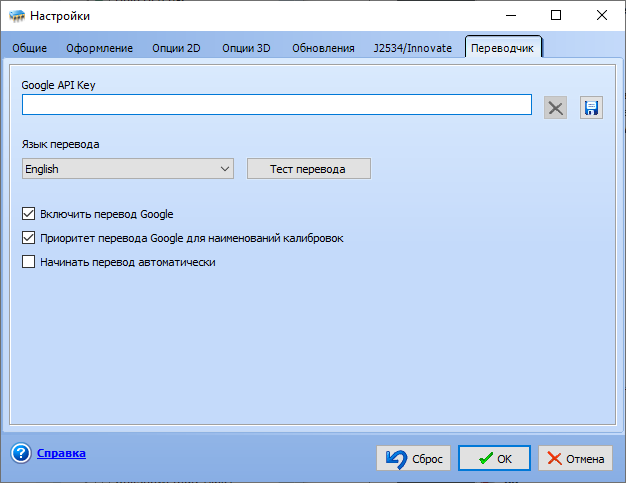Focus the Google API Key input field
Screen dimensions: 626x483
277,105
